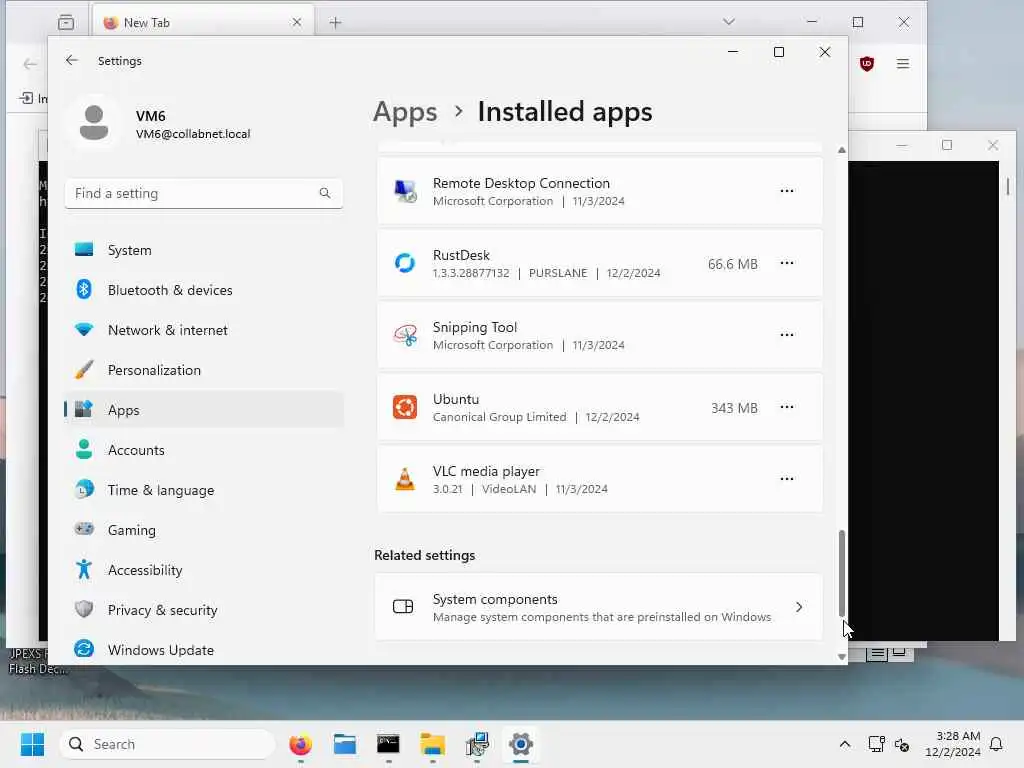Click the Firefox tab overview icon
Image resolution: width=1024 pixels, height=768 pixels.
(x=66, y=22)
